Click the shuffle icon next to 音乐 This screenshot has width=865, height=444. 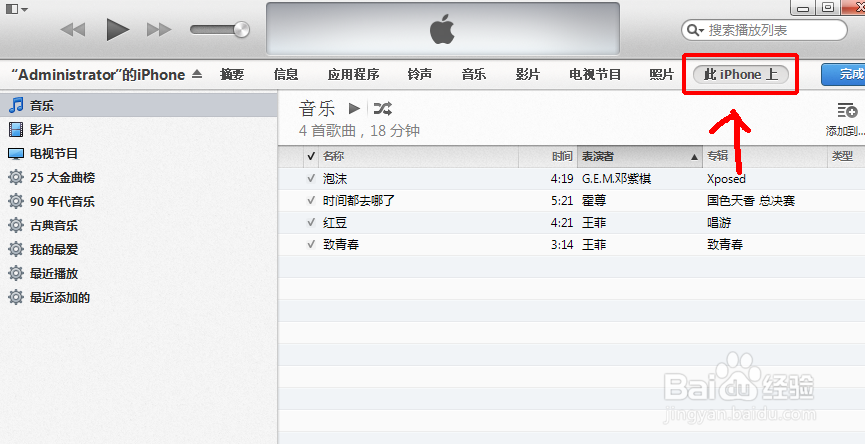[x=382, y=109]
